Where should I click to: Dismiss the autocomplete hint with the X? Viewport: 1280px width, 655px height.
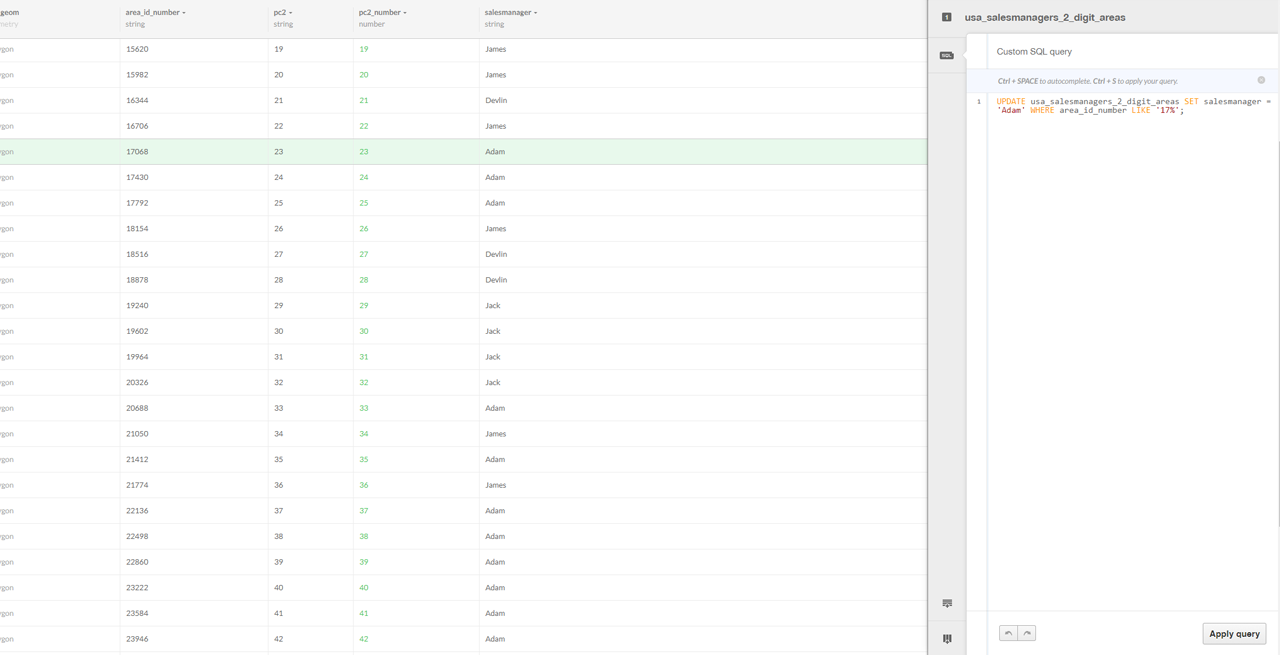tap(1261, 80)
